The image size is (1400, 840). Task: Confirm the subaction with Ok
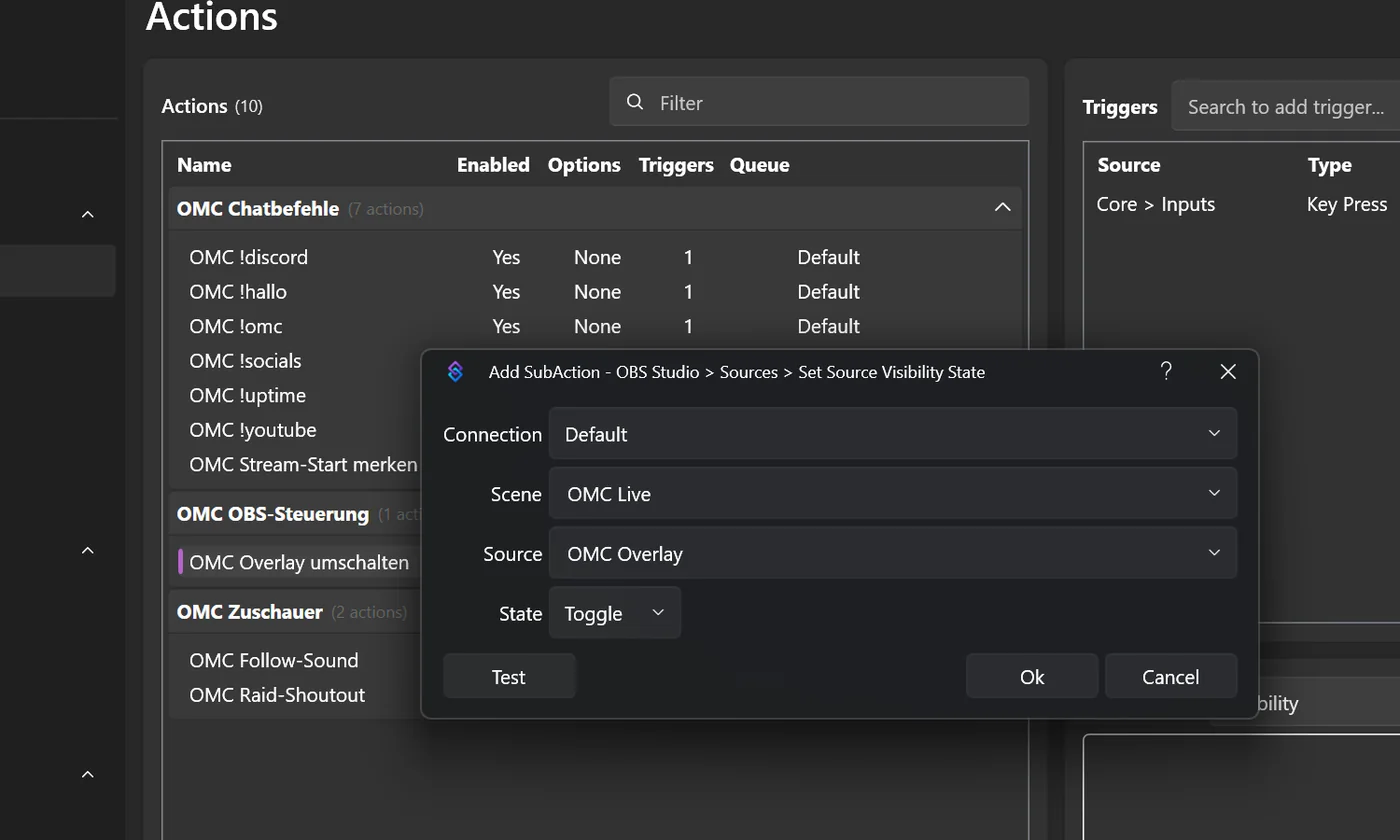coord(1032,677)
